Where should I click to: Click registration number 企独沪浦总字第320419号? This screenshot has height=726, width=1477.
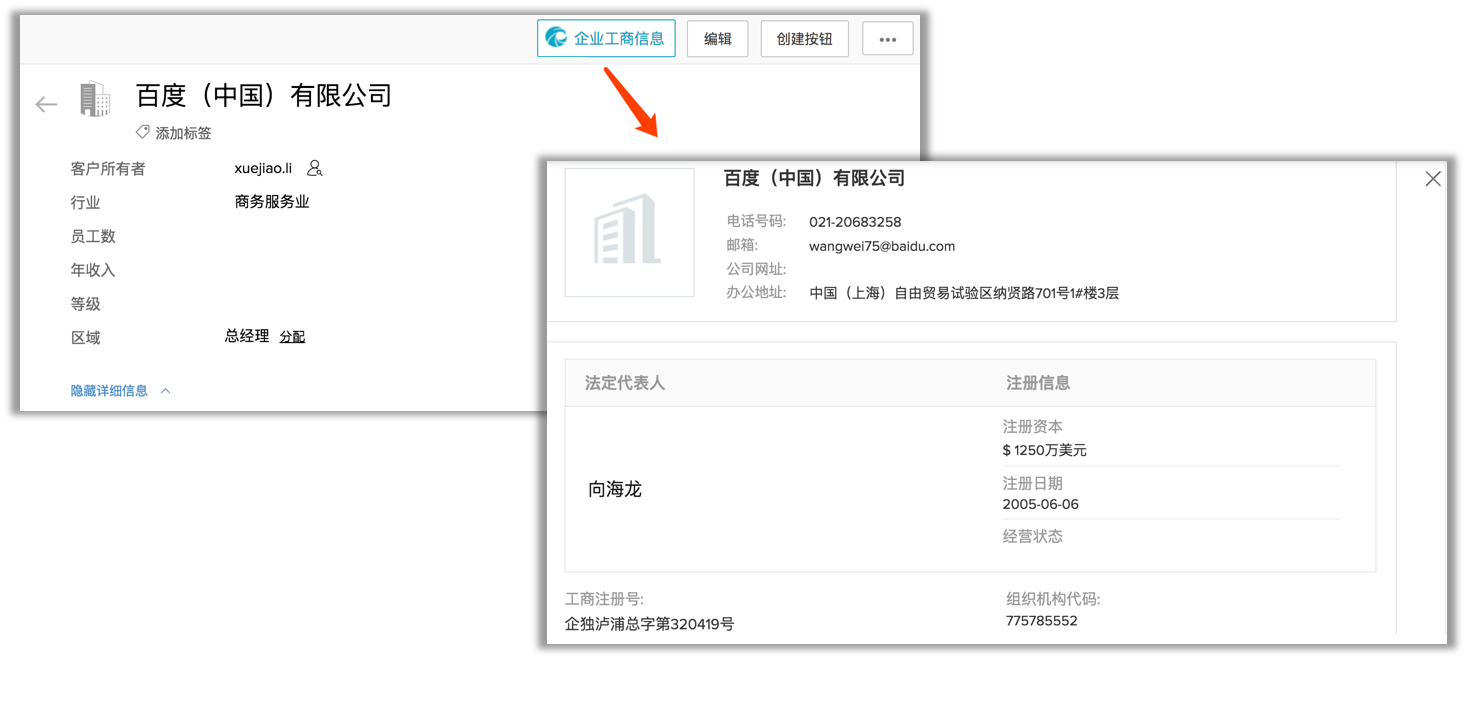[x=650, y=624]
